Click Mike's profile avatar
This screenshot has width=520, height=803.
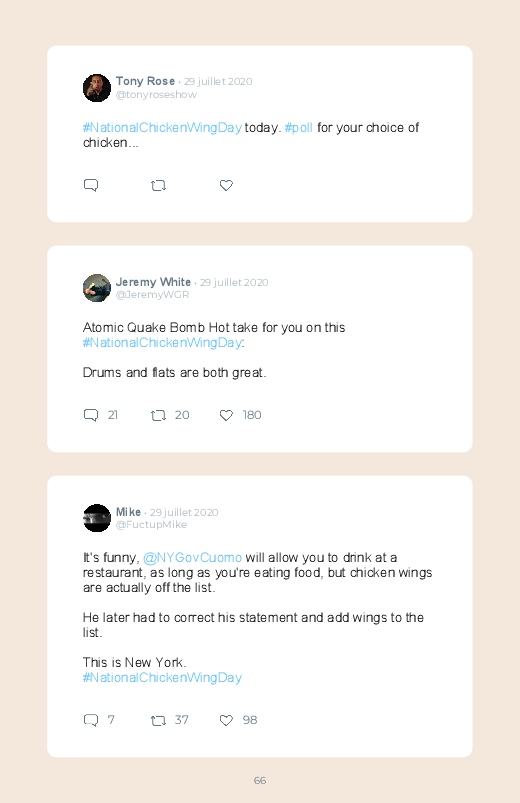(97, 518)
